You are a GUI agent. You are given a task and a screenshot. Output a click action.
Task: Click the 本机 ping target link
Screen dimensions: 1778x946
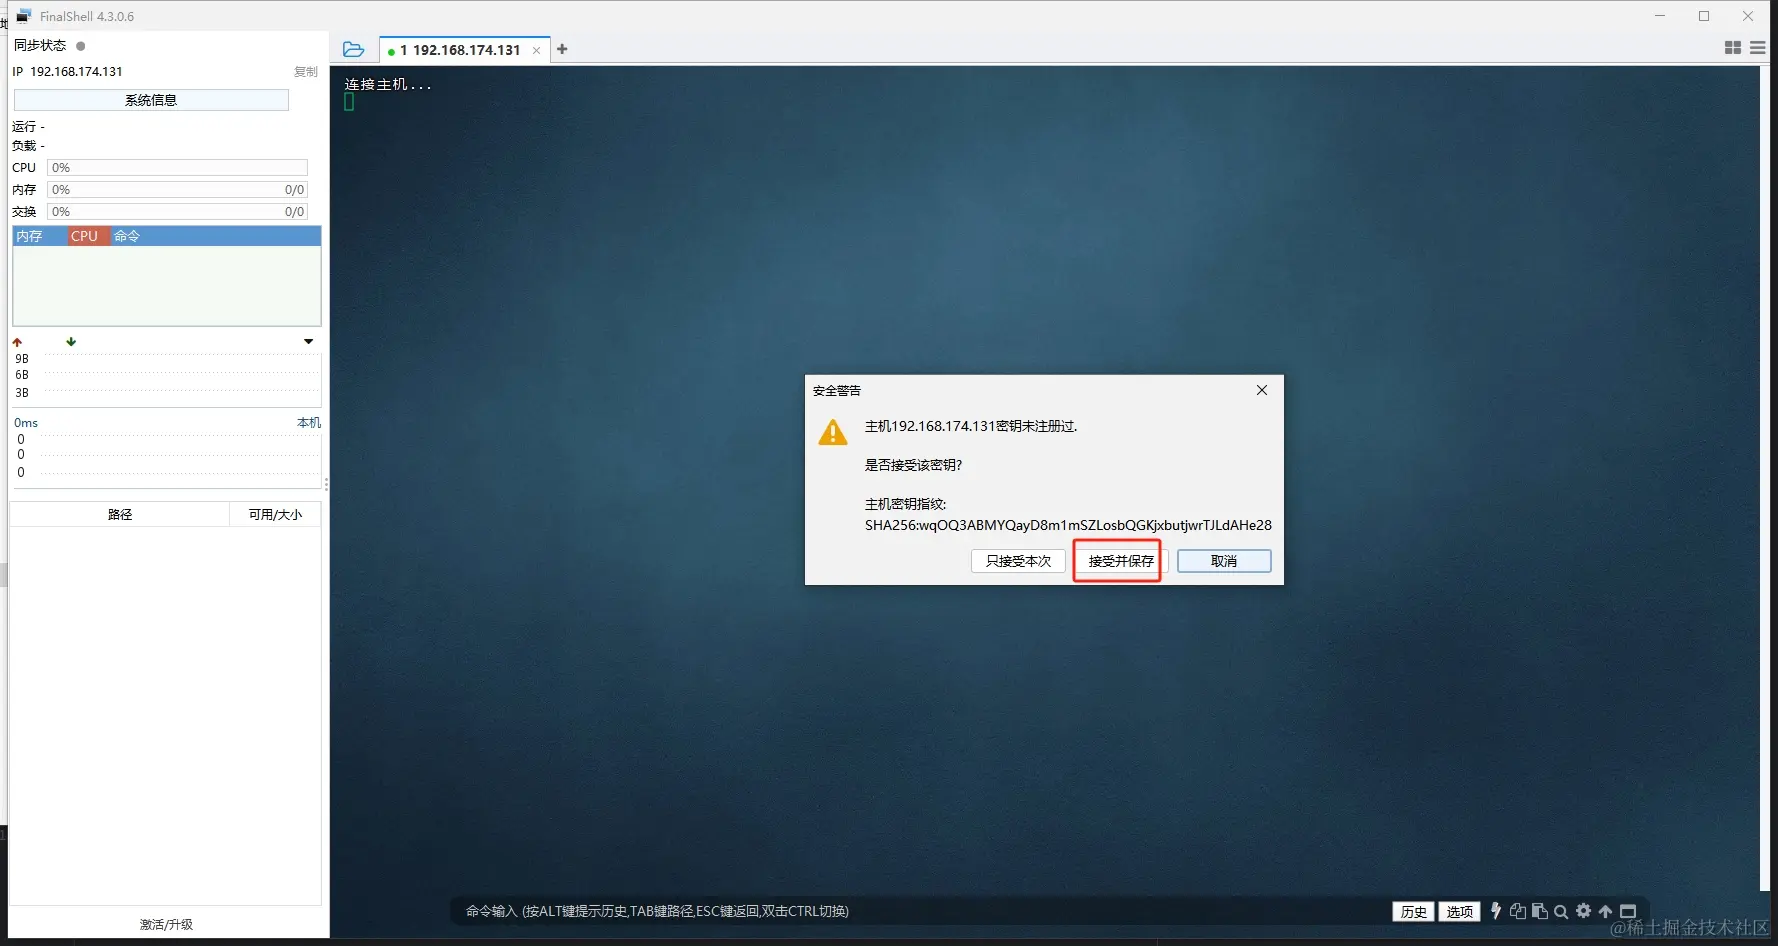click(x=309, y=423)
